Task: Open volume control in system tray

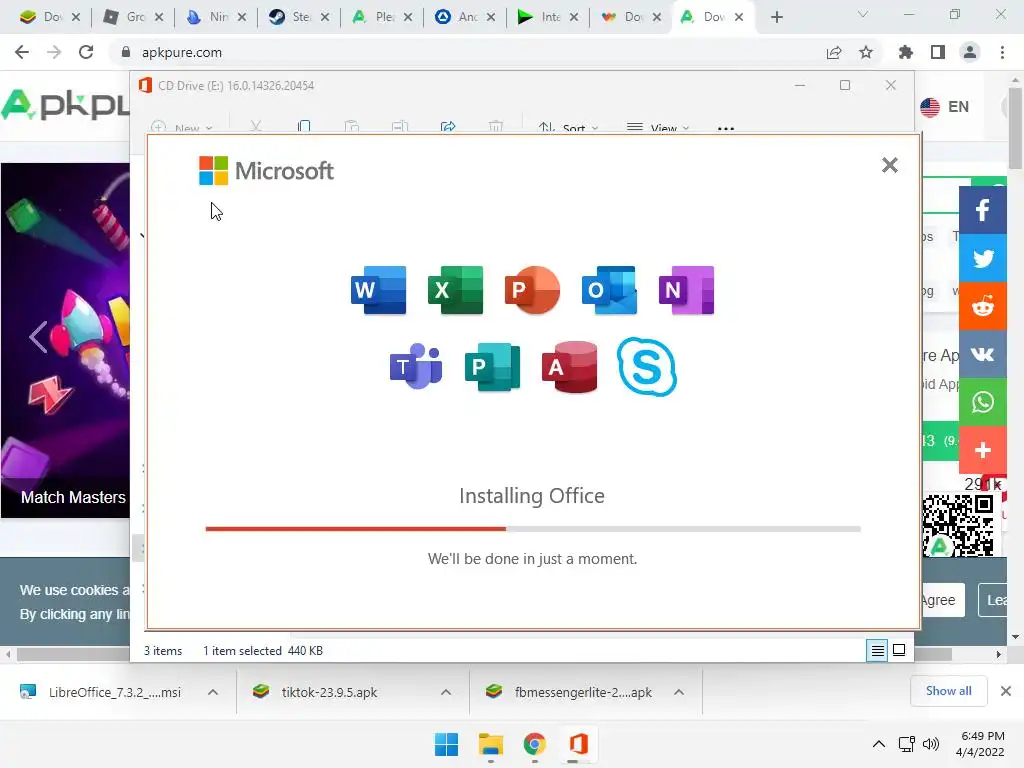Action: point(931,744)
